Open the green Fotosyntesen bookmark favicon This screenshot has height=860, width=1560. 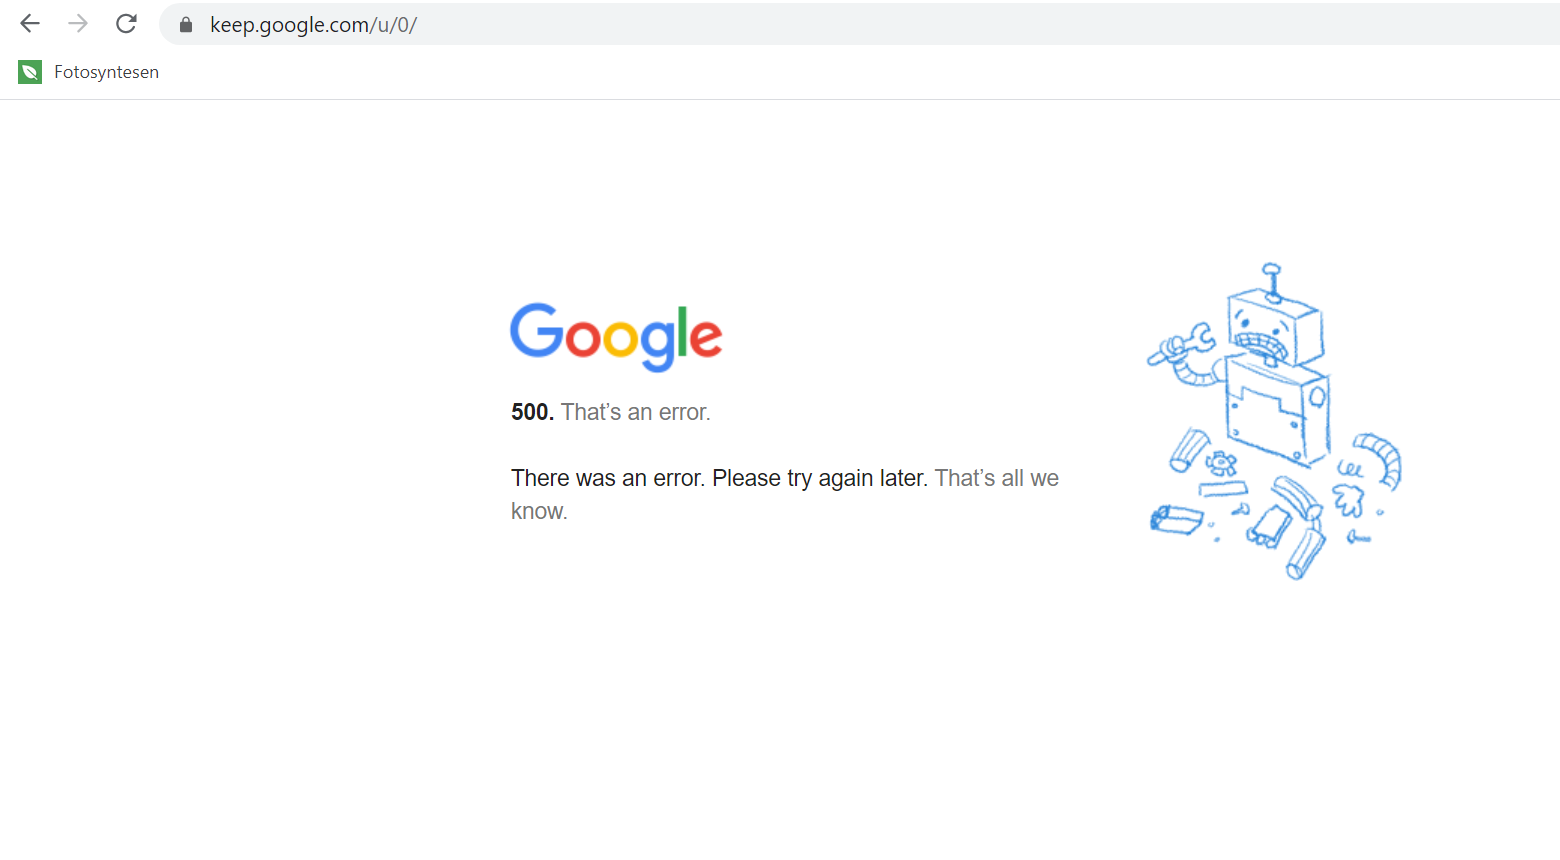click(30, 72)
